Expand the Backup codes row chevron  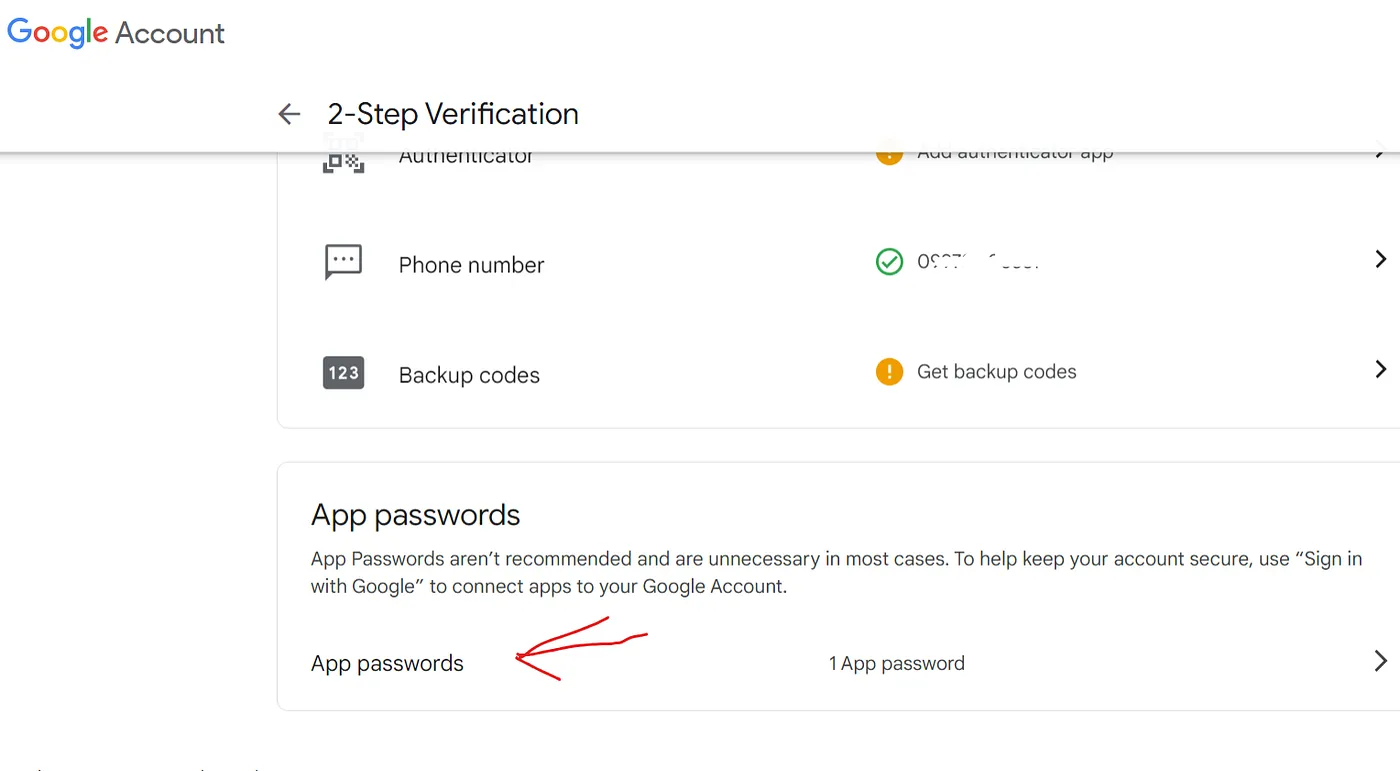pos(1380,369)
